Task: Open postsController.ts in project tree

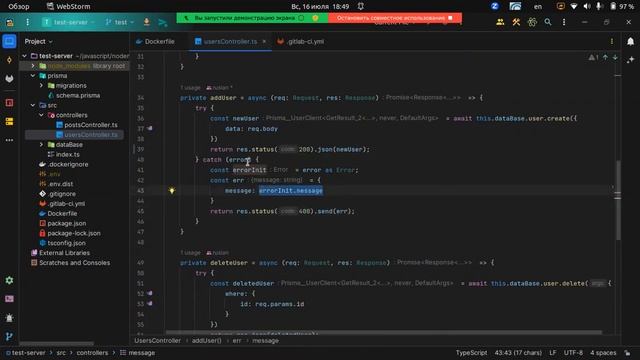Action: 87,125
